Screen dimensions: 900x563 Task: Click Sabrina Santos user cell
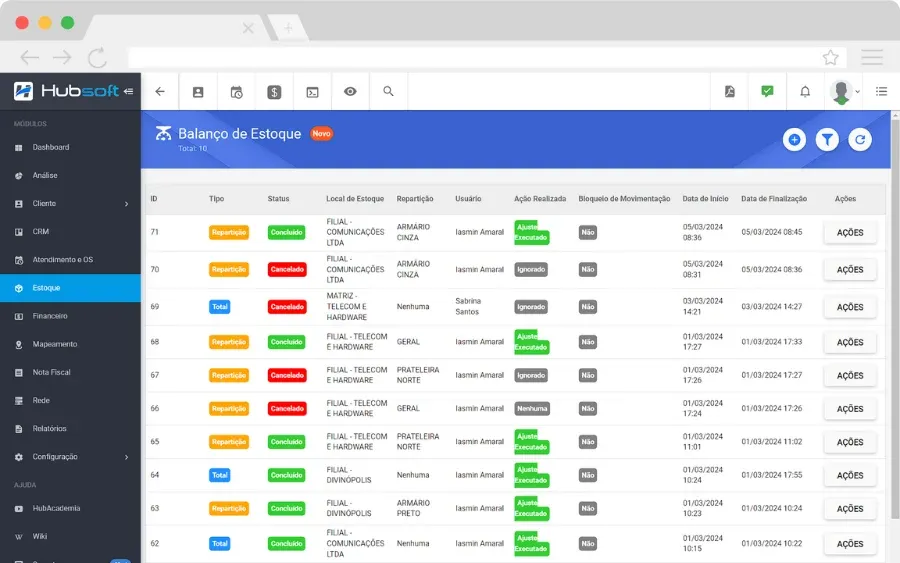468,306
